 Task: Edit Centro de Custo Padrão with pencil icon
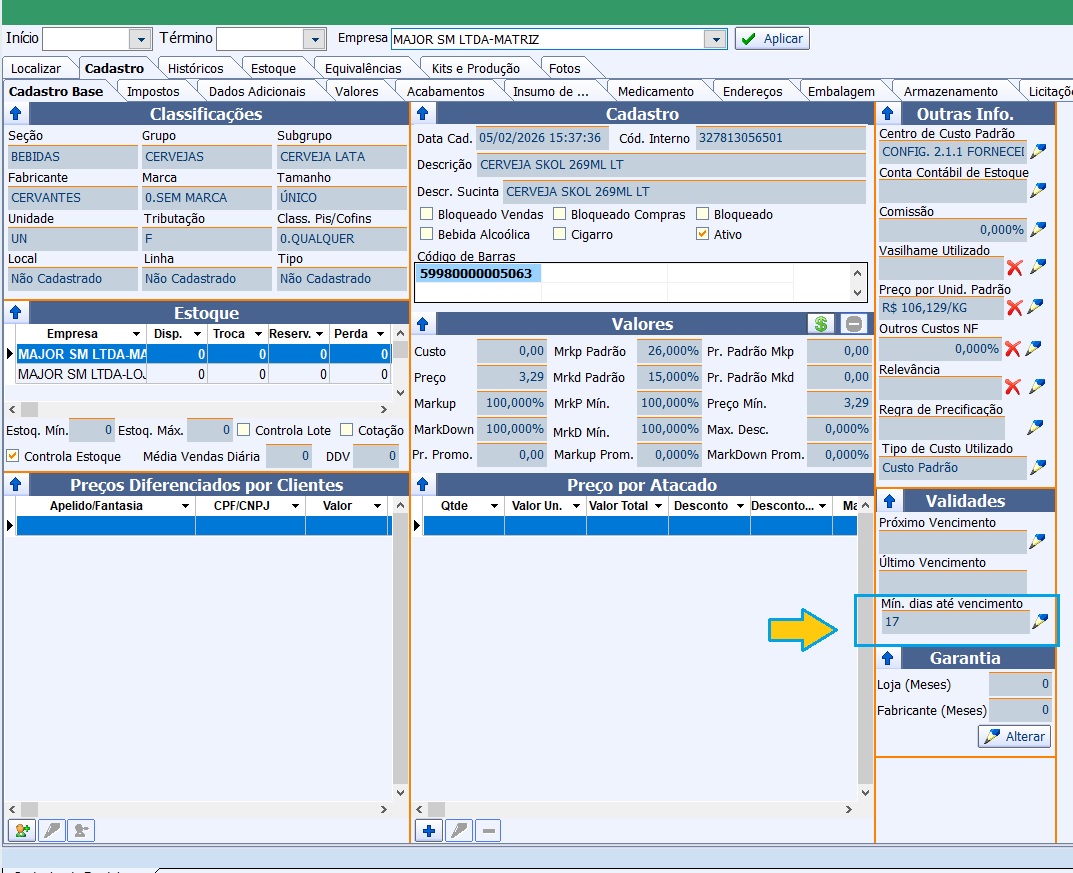(1038, 152)
